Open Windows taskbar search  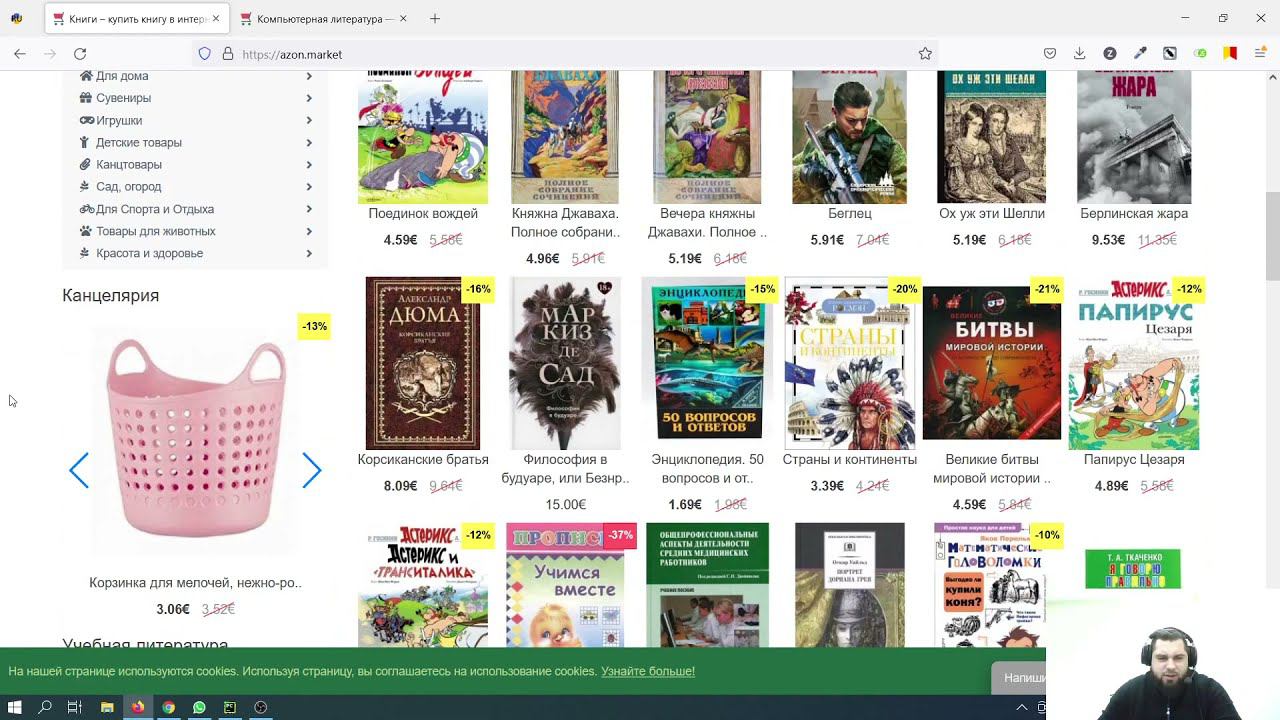pos(45,707)
